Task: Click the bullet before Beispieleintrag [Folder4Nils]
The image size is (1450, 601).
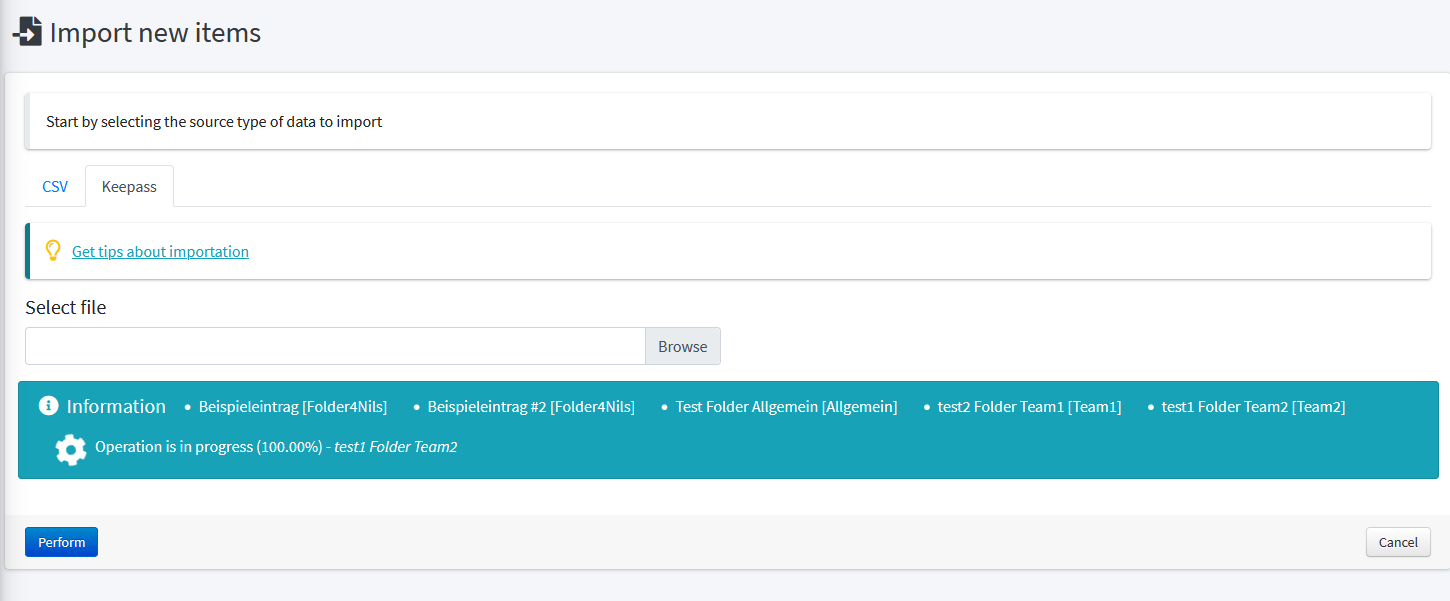Action: 186,406
